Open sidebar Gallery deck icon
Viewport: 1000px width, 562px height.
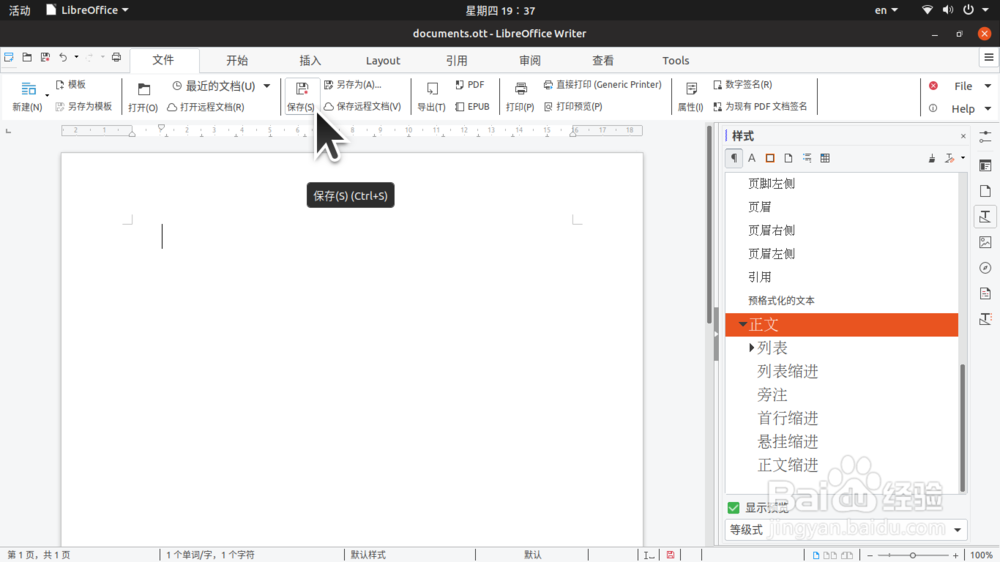[x=985, y=242]
